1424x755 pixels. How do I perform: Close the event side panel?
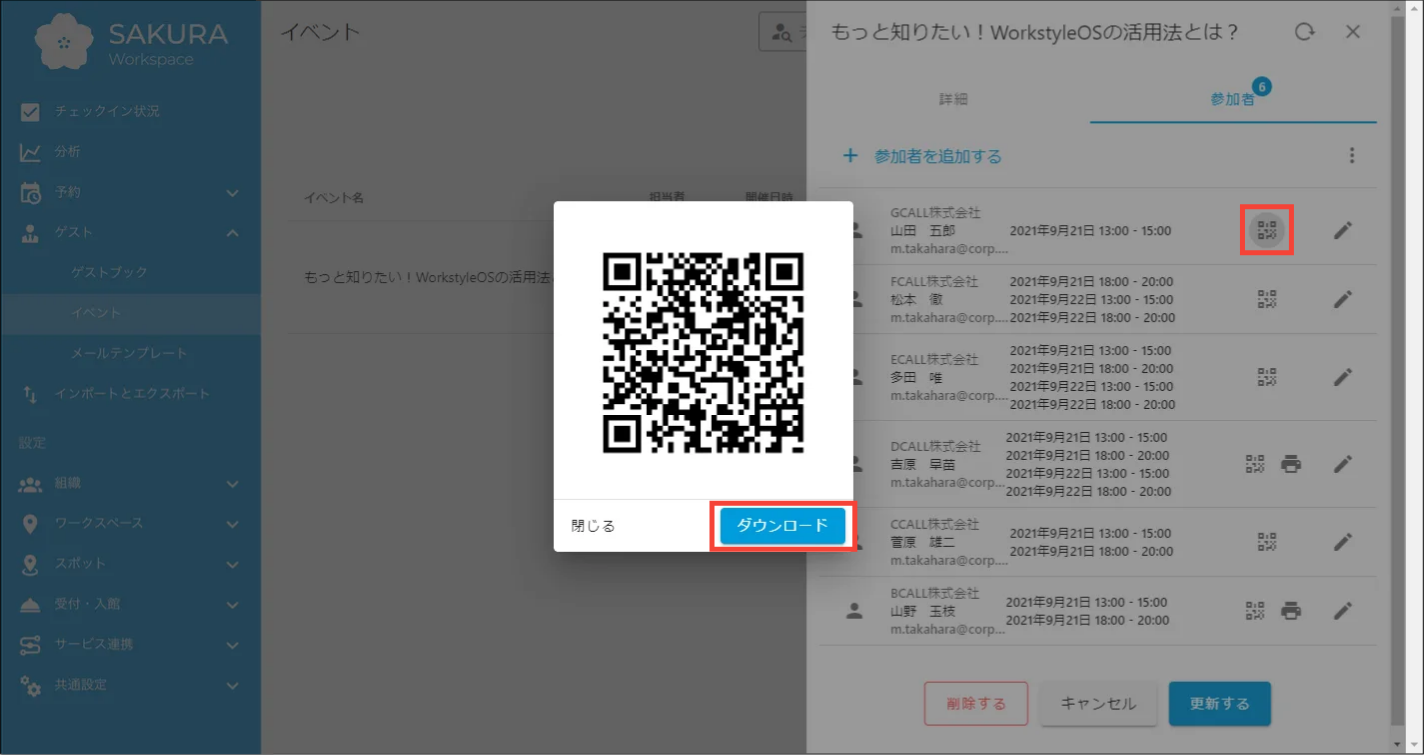[1353, 32]
